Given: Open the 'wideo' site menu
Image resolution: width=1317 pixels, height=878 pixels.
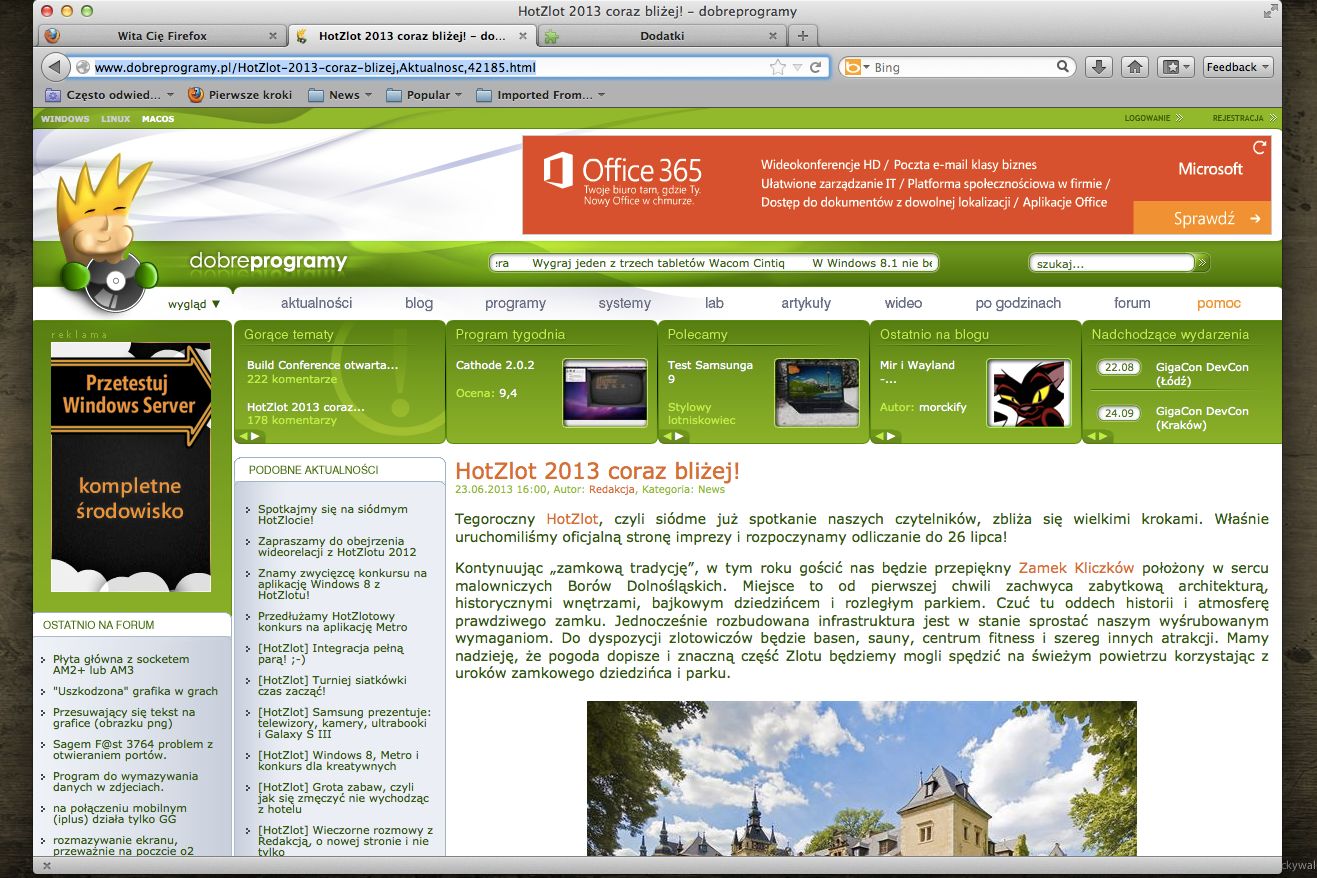Looking at the screenshot, I should click(x=903, y=303).
